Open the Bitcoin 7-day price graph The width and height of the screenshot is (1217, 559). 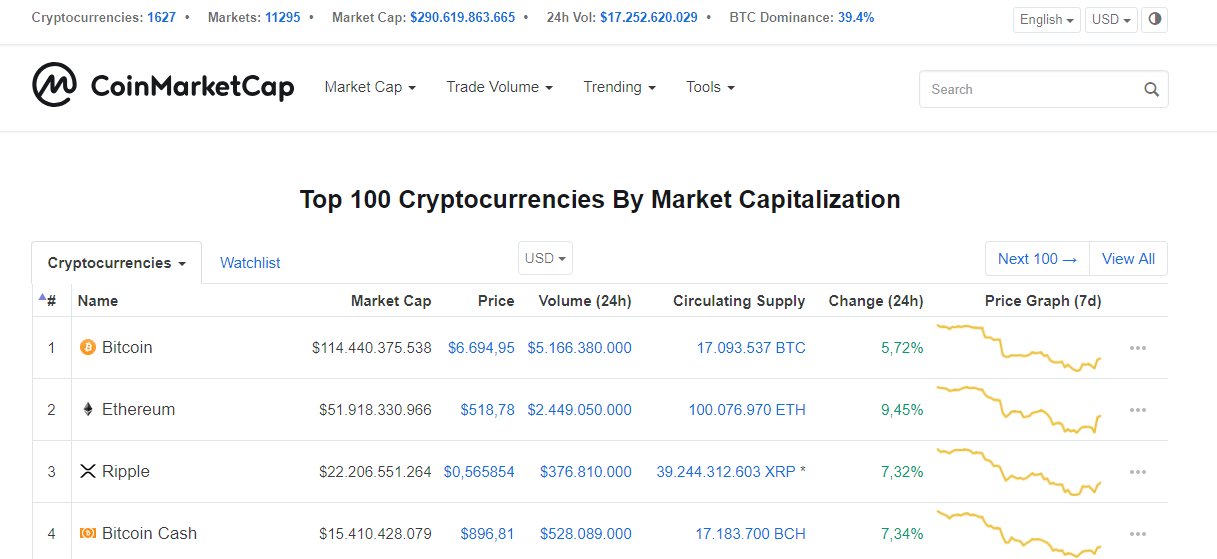(x=1018, y=346)
